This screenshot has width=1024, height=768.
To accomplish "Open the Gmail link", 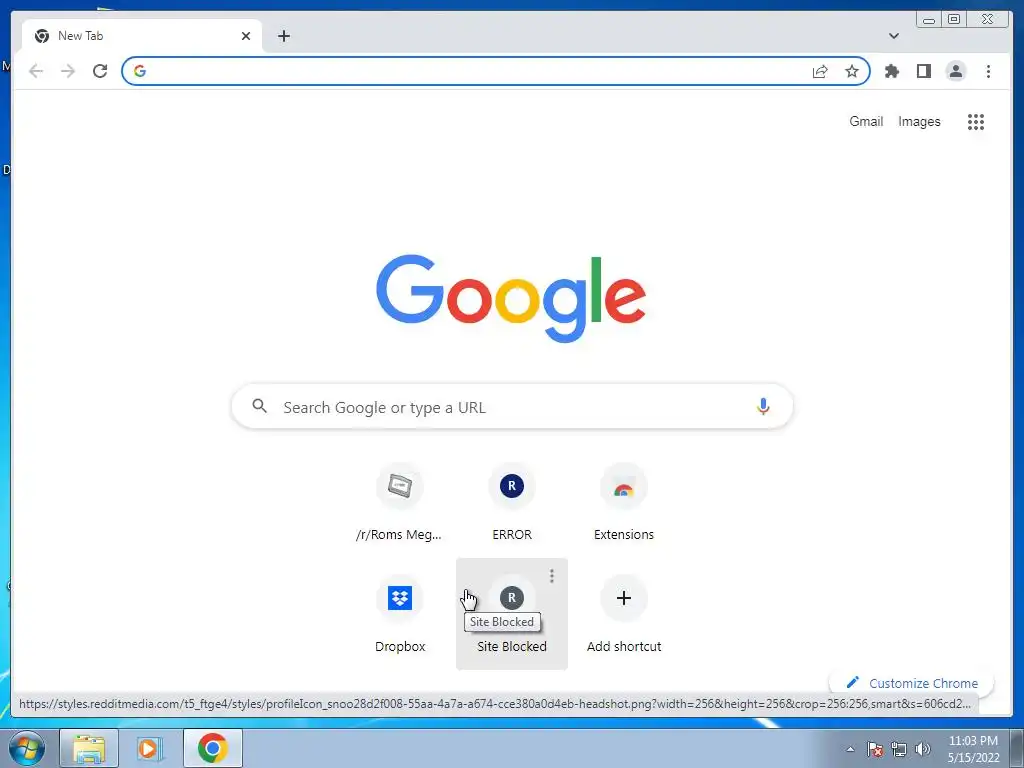I will point(866,121).
